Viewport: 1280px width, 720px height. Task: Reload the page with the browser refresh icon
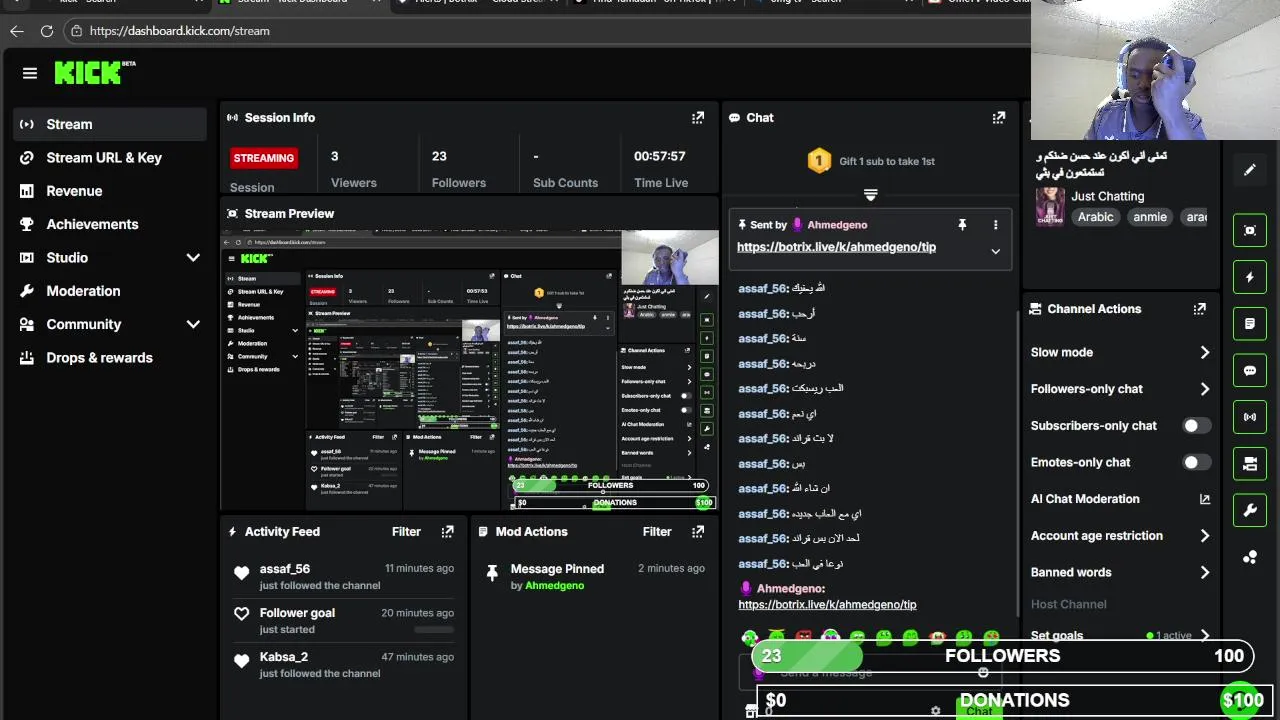[x=46, y=31]
